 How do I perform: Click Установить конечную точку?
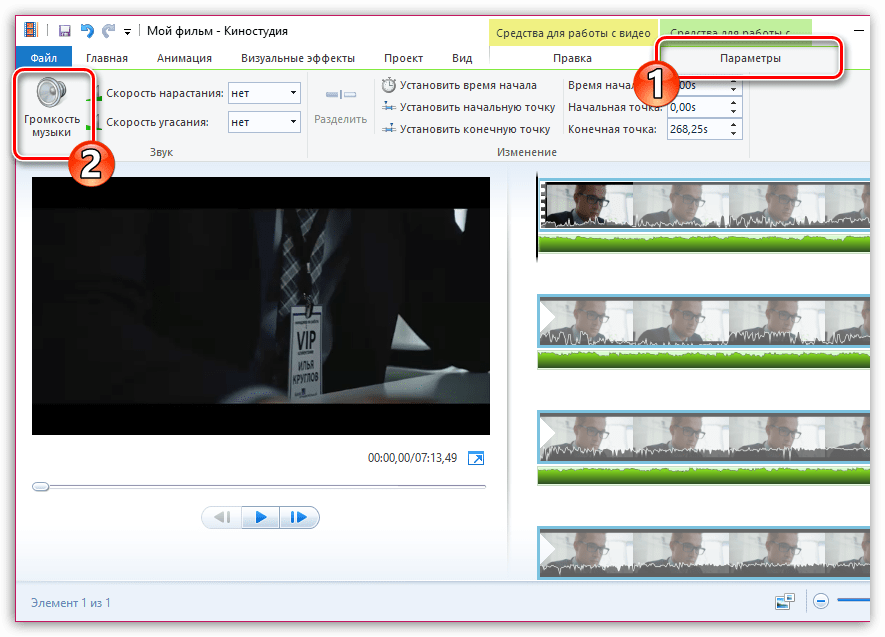tap(466, 129)
